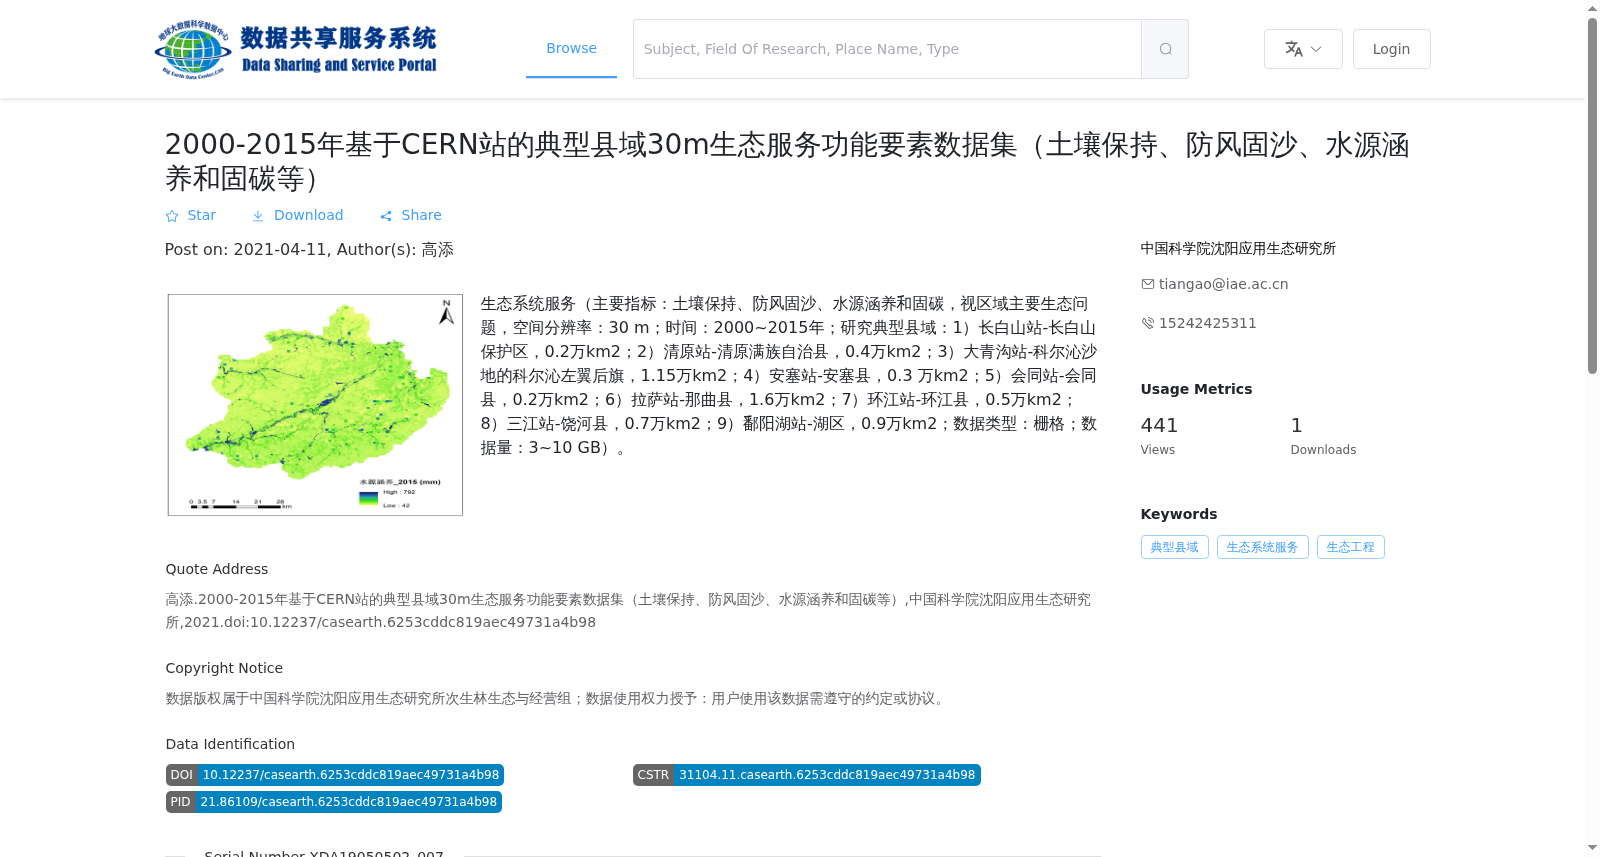Click the mail envelope icon

click(x=1148, y=284)
